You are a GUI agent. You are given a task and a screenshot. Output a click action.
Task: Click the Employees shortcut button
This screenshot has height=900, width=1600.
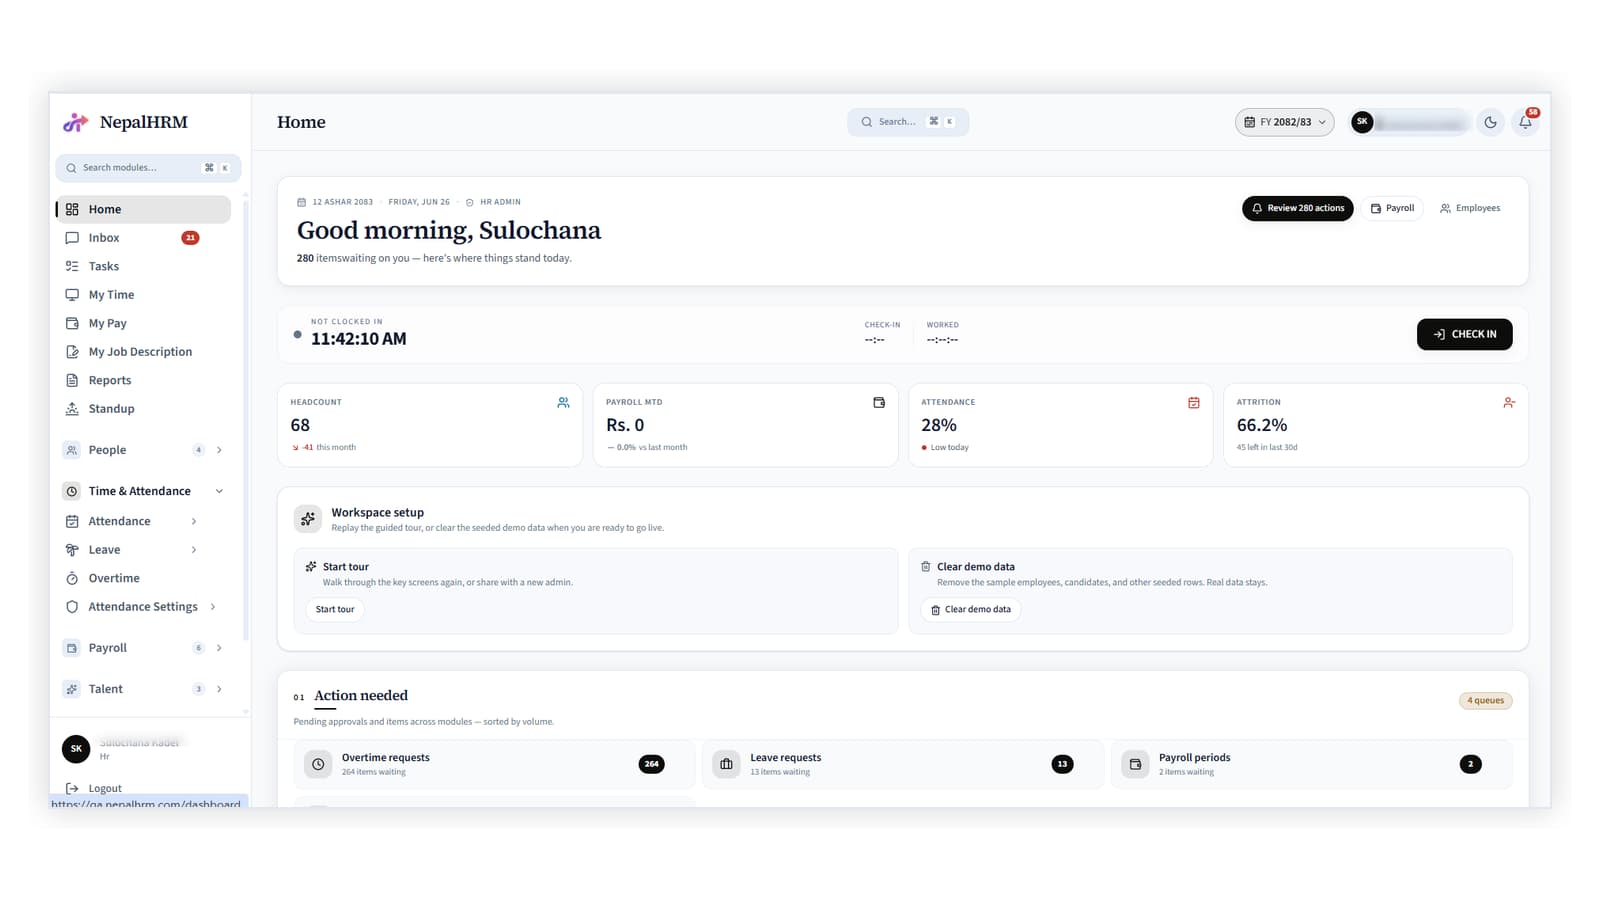click(x=1470, y=208)
